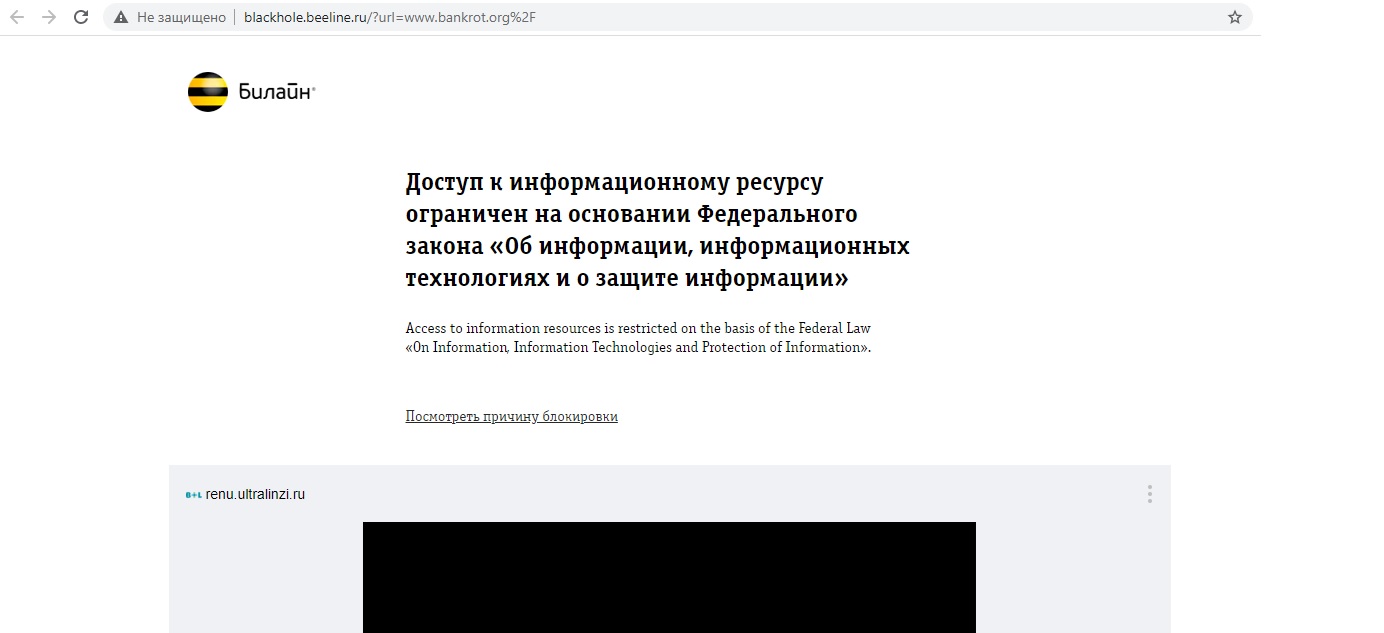Bookmark this page with the star icon
This screenshot has height=633, width=1384.
coord(1234,17)
